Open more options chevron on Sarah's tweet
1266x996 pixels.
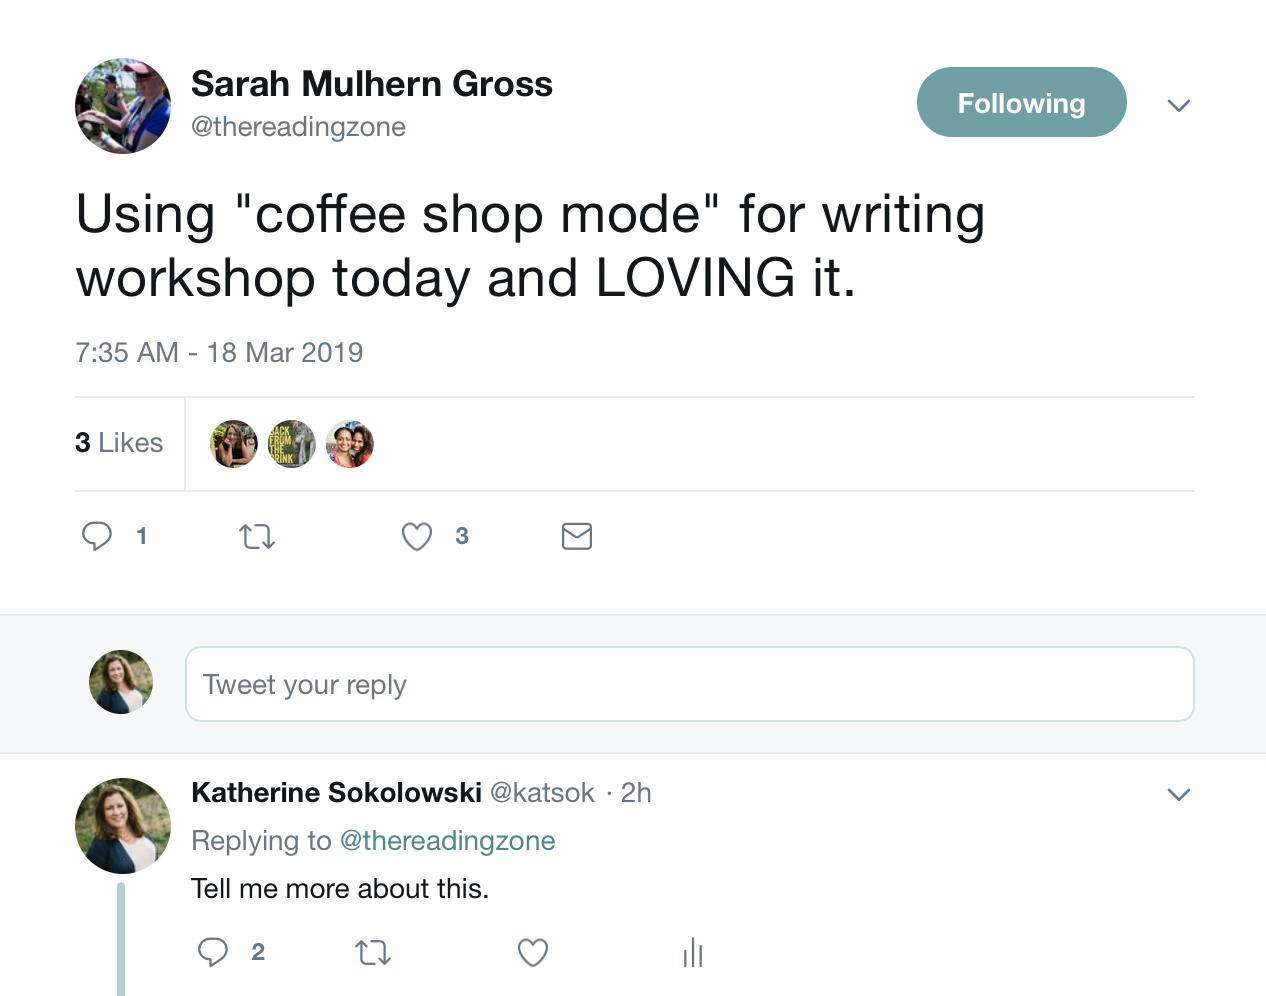(1179, 105)
